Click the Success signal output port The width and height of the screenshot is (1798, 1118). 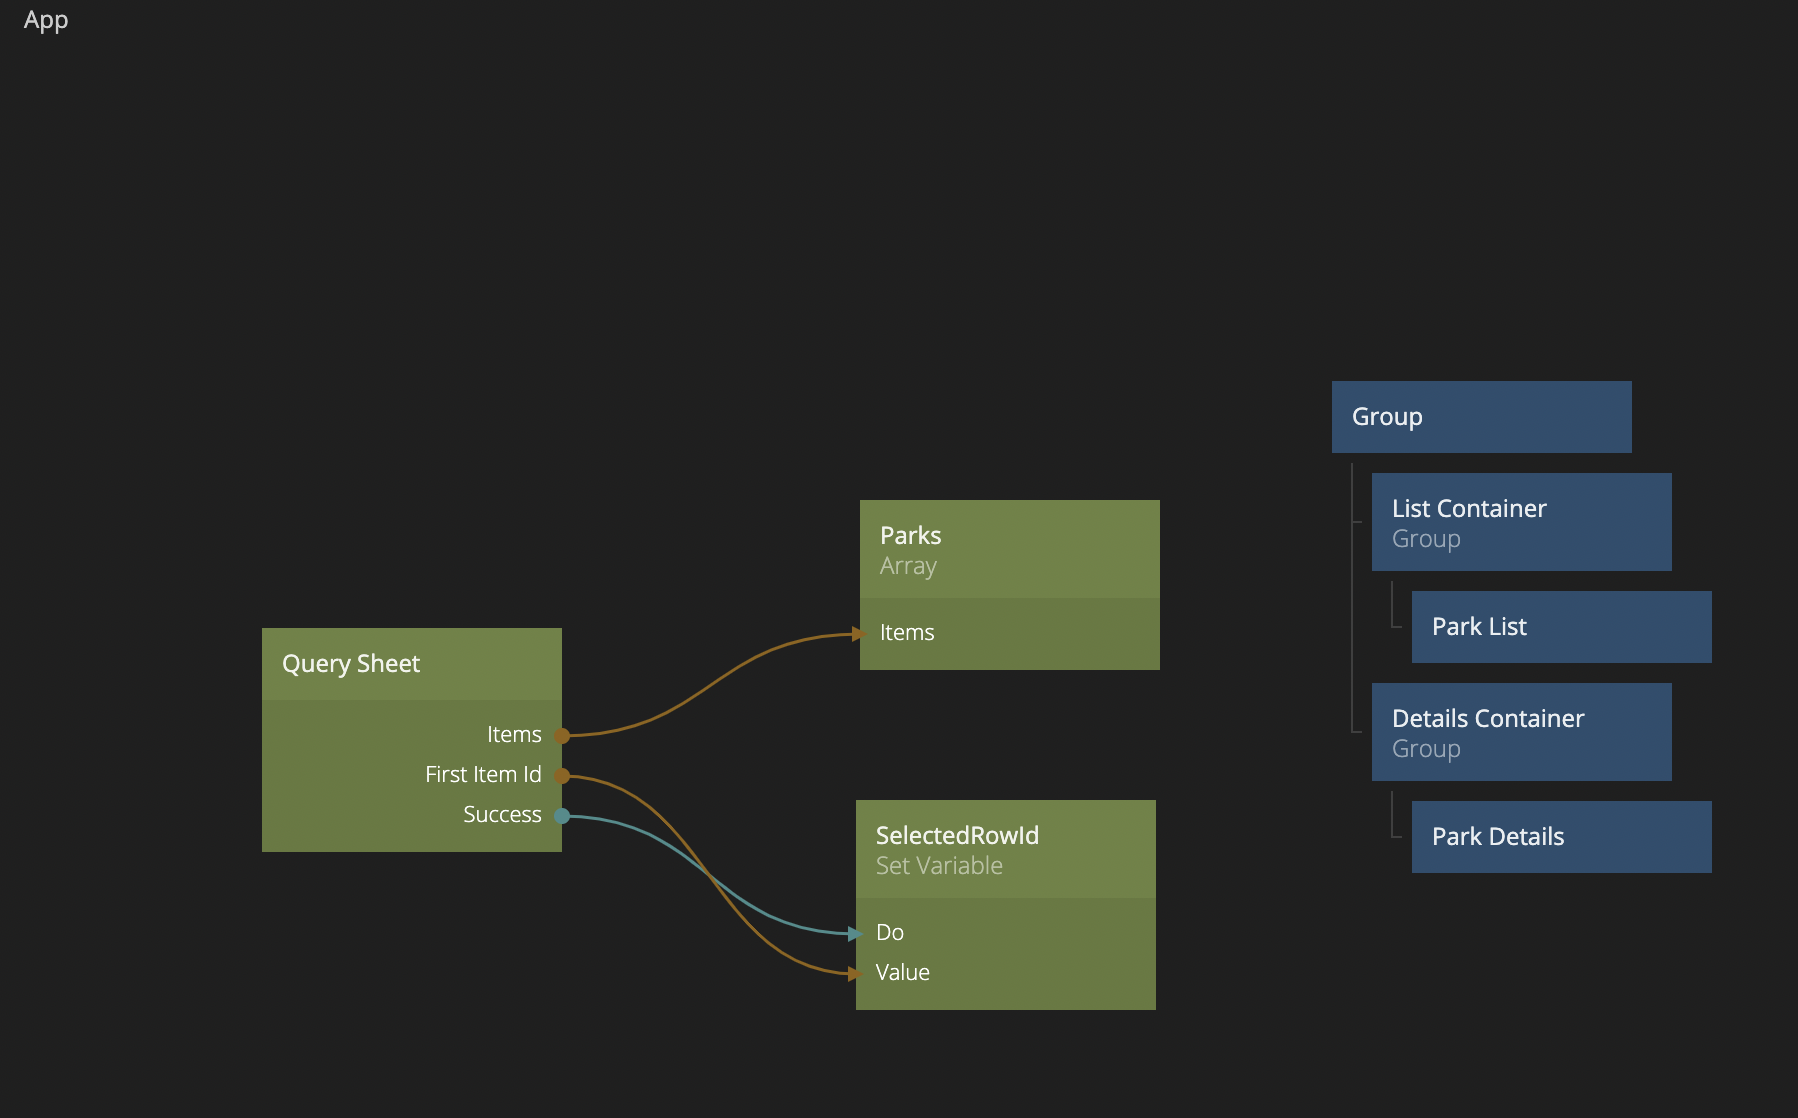click(x=562, y=816)
